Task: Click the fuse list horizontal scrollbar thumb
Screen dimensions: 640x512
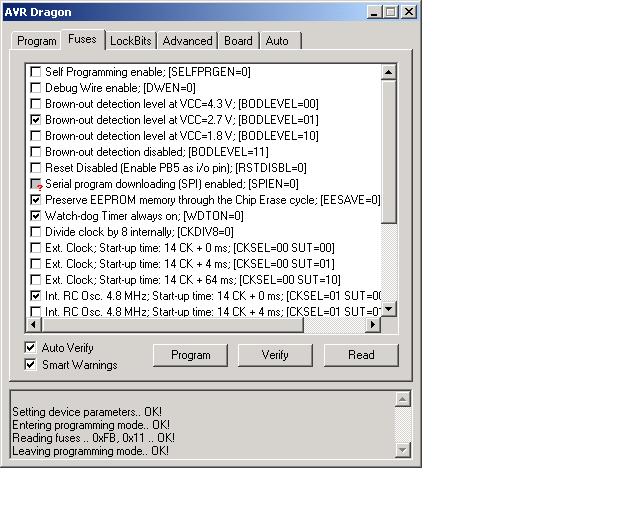Action: [172, 325]
